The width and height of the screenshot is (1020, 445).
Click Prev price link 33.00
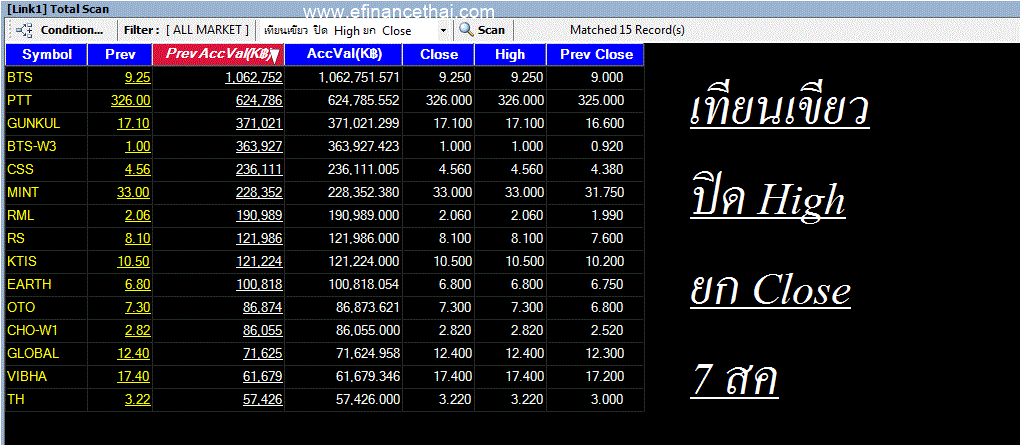point(134,193)
